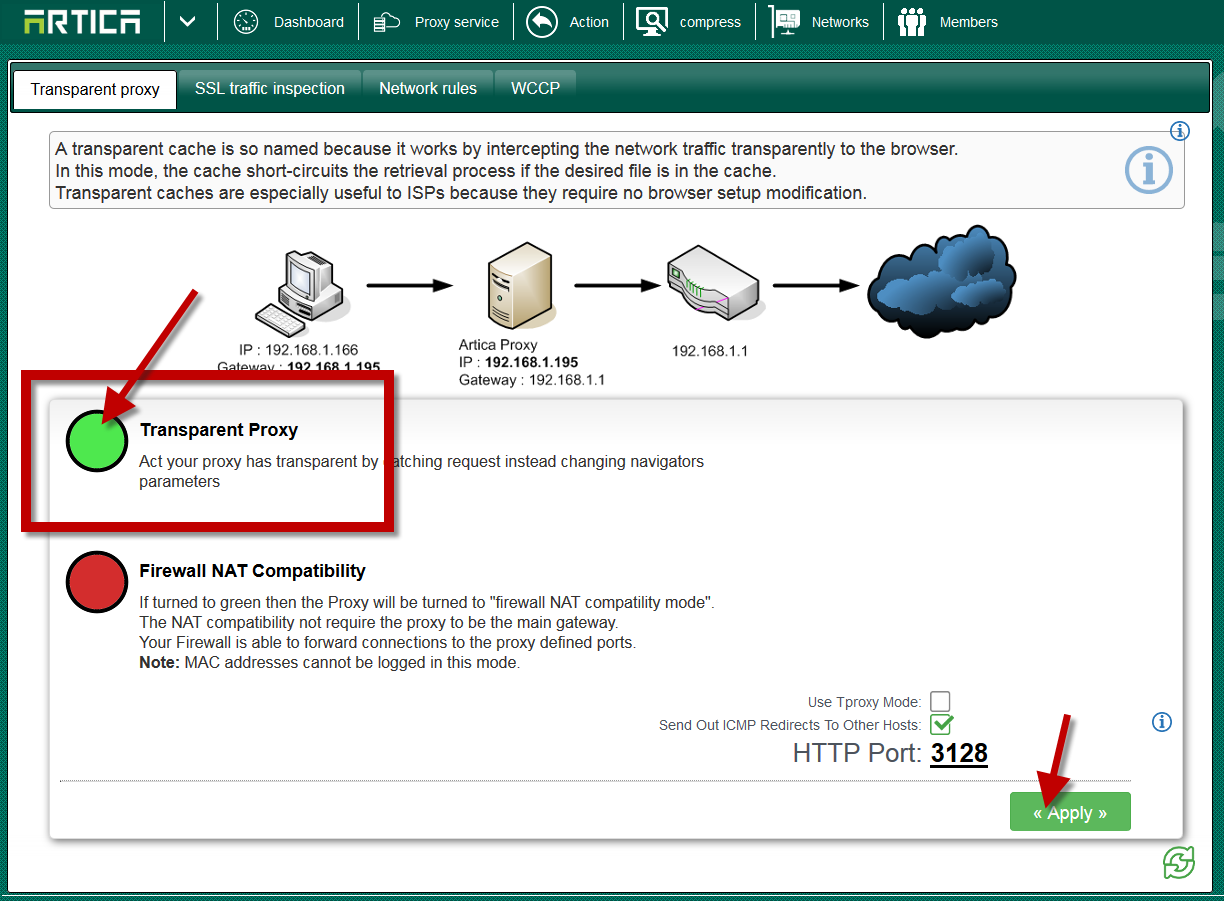
Task: Select the Transparent proxy tab
Action: [95, 89]
